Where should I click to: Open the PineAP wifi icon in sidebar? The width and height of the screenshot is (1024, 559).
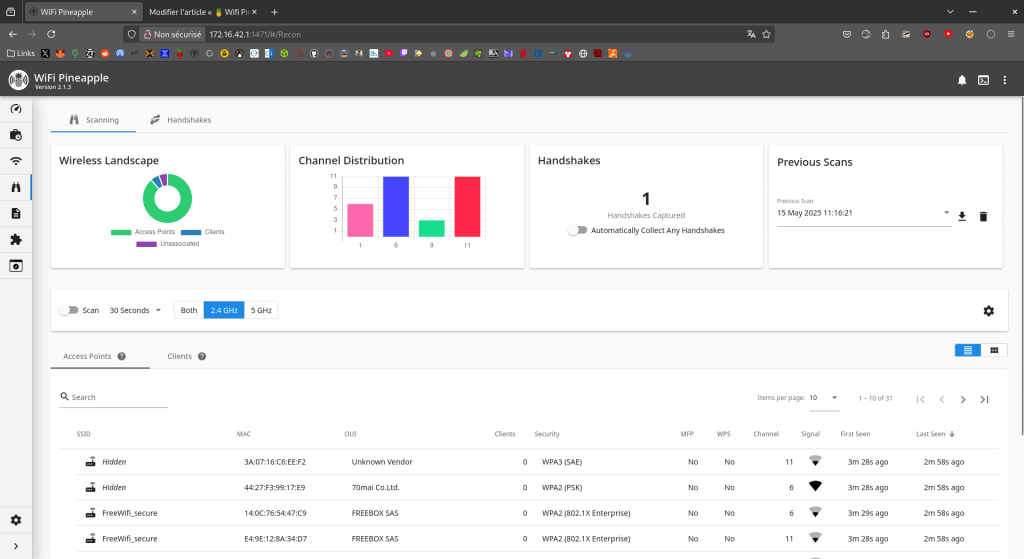[16, 161]
